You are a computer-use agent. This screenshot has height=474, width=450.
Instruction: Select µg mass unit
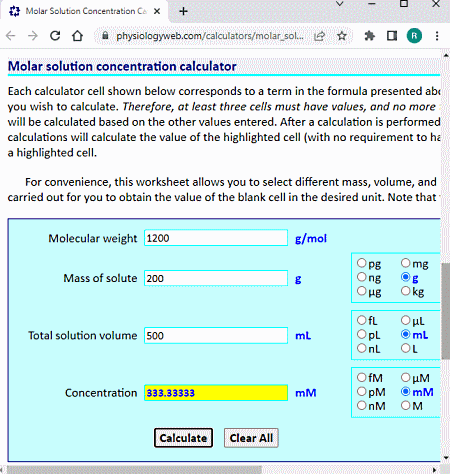coord(362,291)
